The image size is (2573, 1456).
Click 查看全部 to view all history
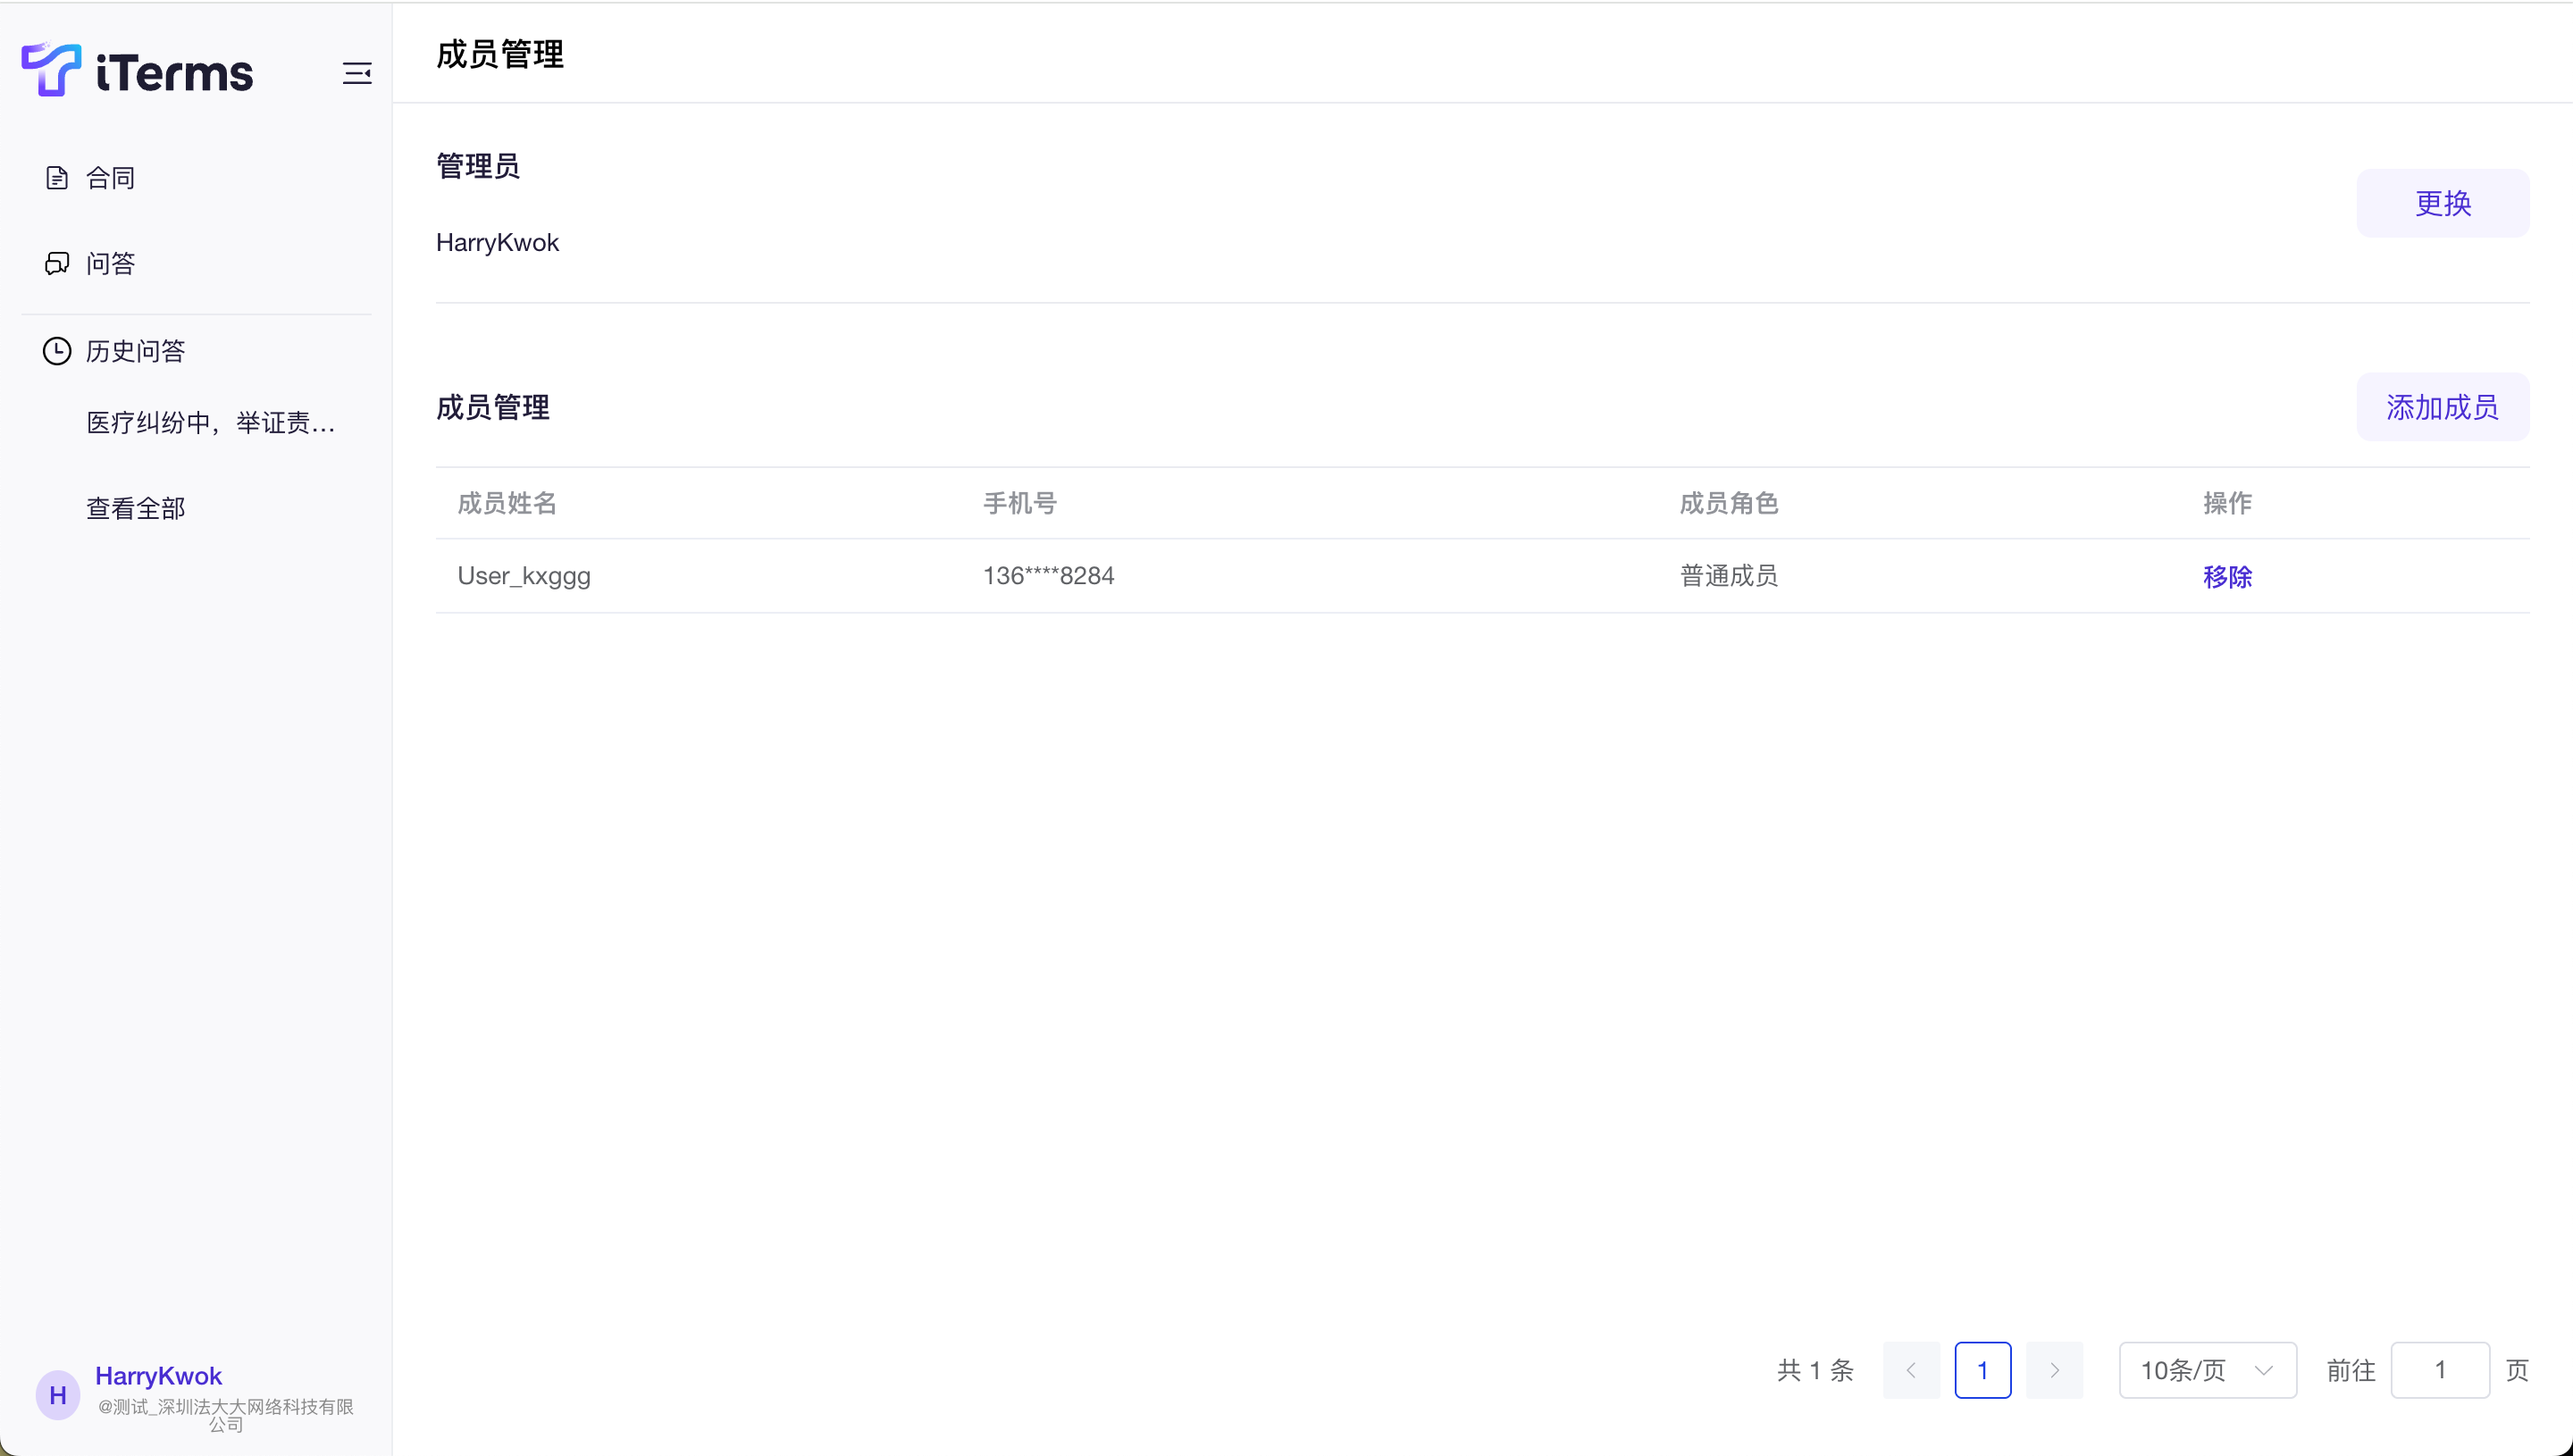click(135, 508)
